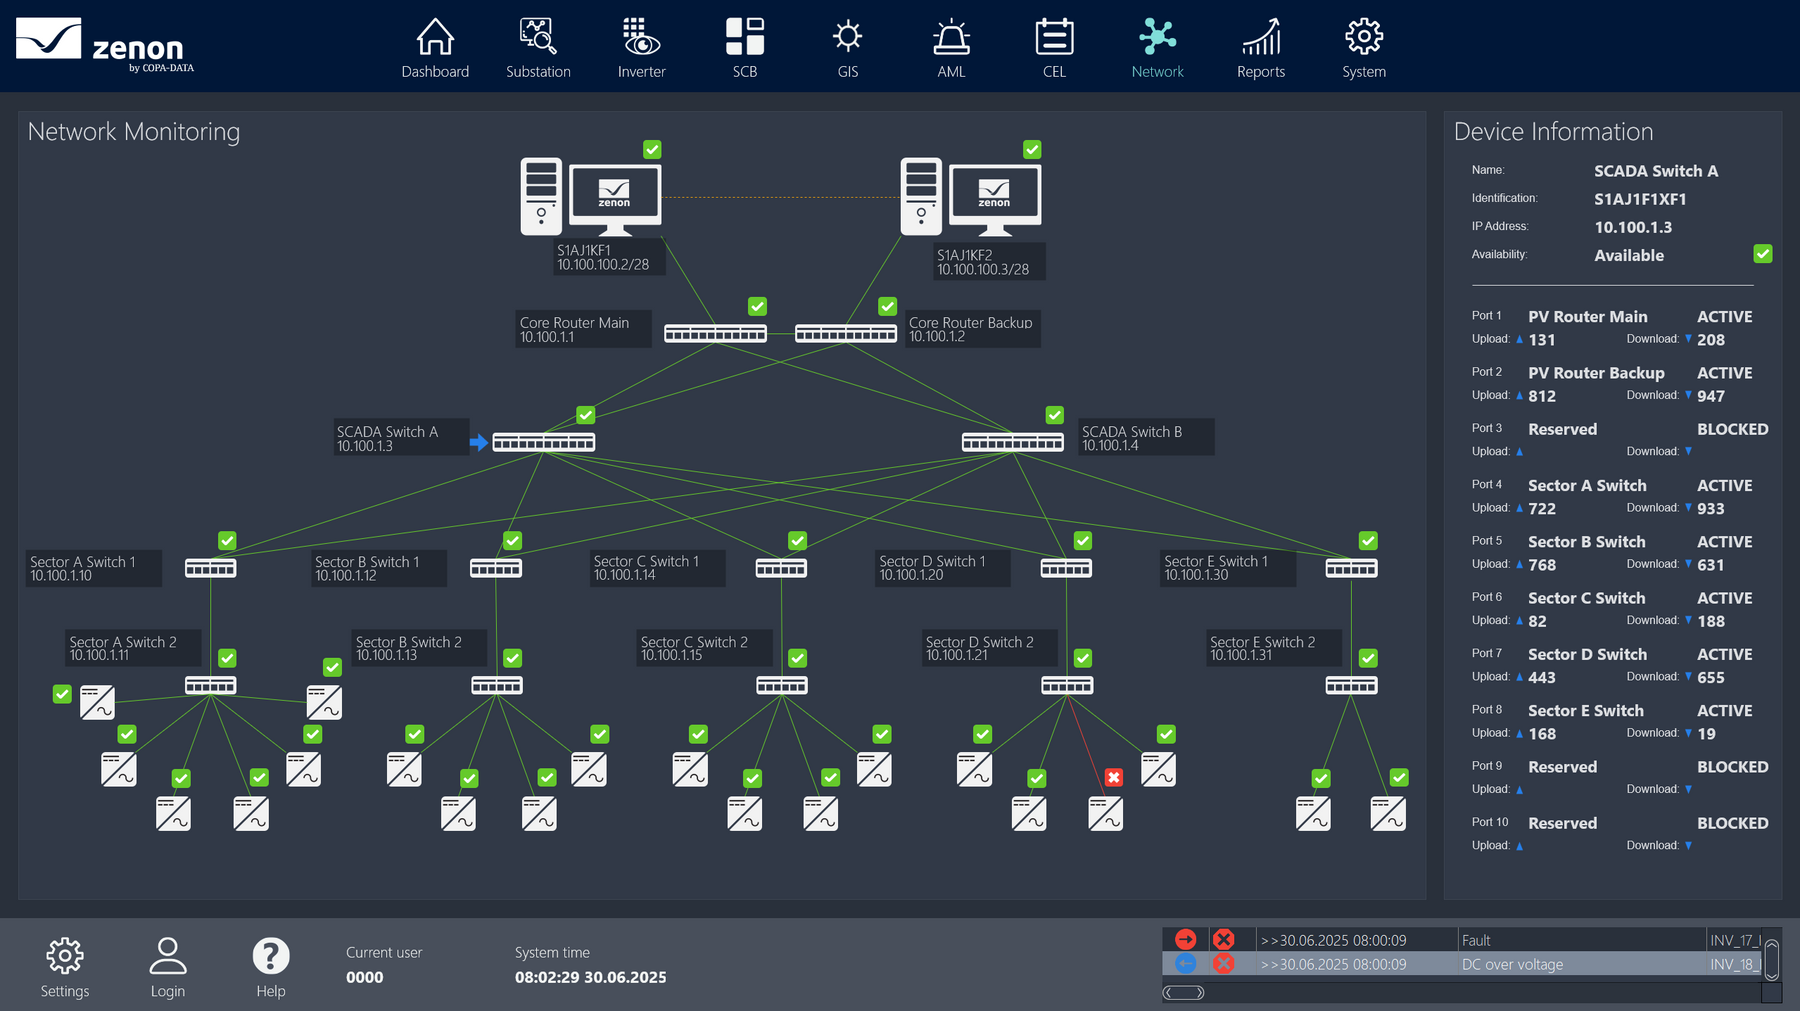Click status check above S1AJ1KF1
This screenshot has width=1800, height=1011.
652,149
